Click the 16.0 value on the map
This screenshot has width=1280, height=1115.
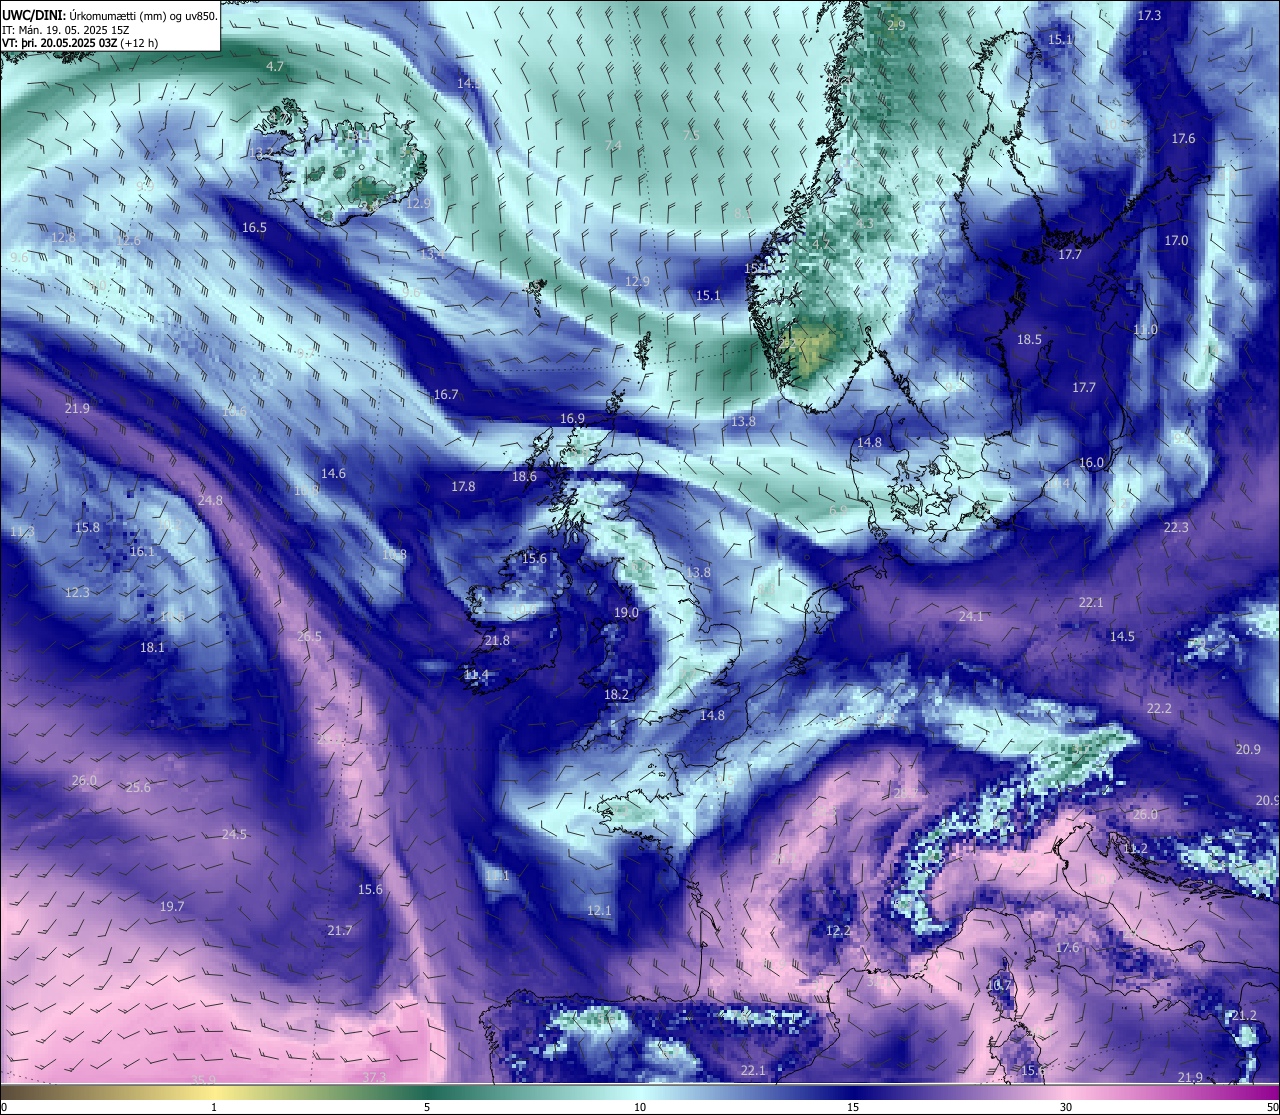coord(1091,463)
